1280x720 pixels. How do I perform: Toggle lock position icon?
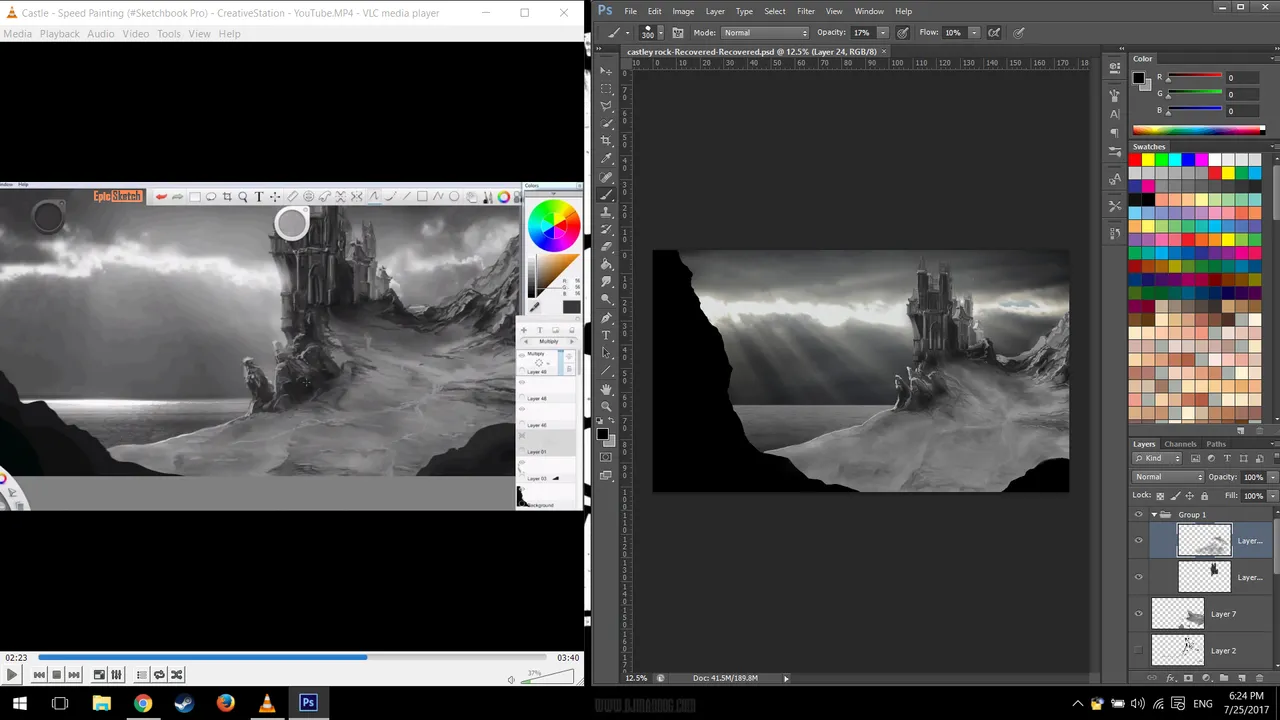pyautogui.click(x=1189, y=496)
